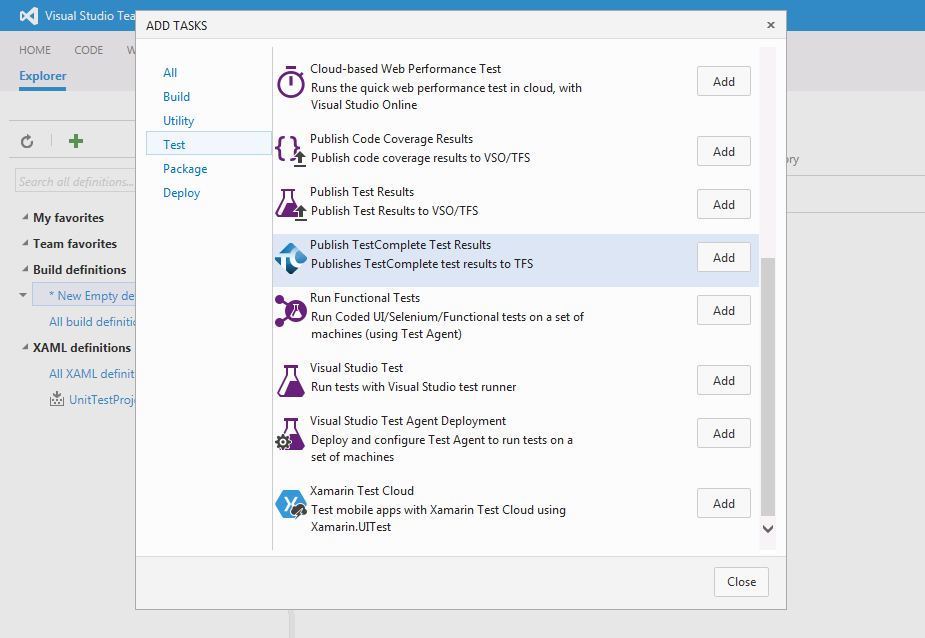
Task: Switch to the Deploy task category
Action: pos(182,193)
